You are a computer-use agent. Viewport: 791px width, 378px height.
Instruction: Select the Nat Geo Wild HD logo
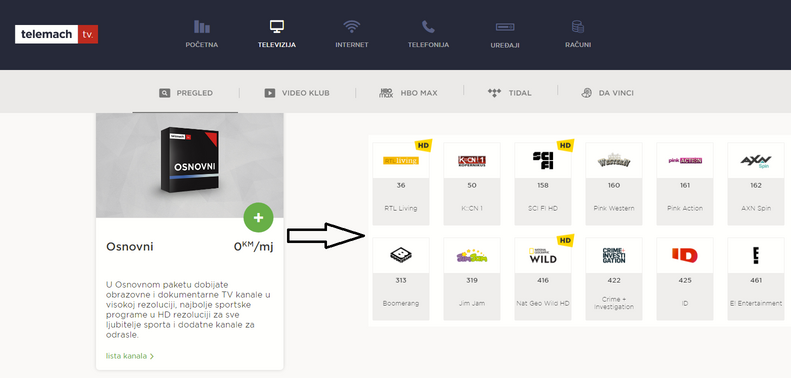(543, 255)
